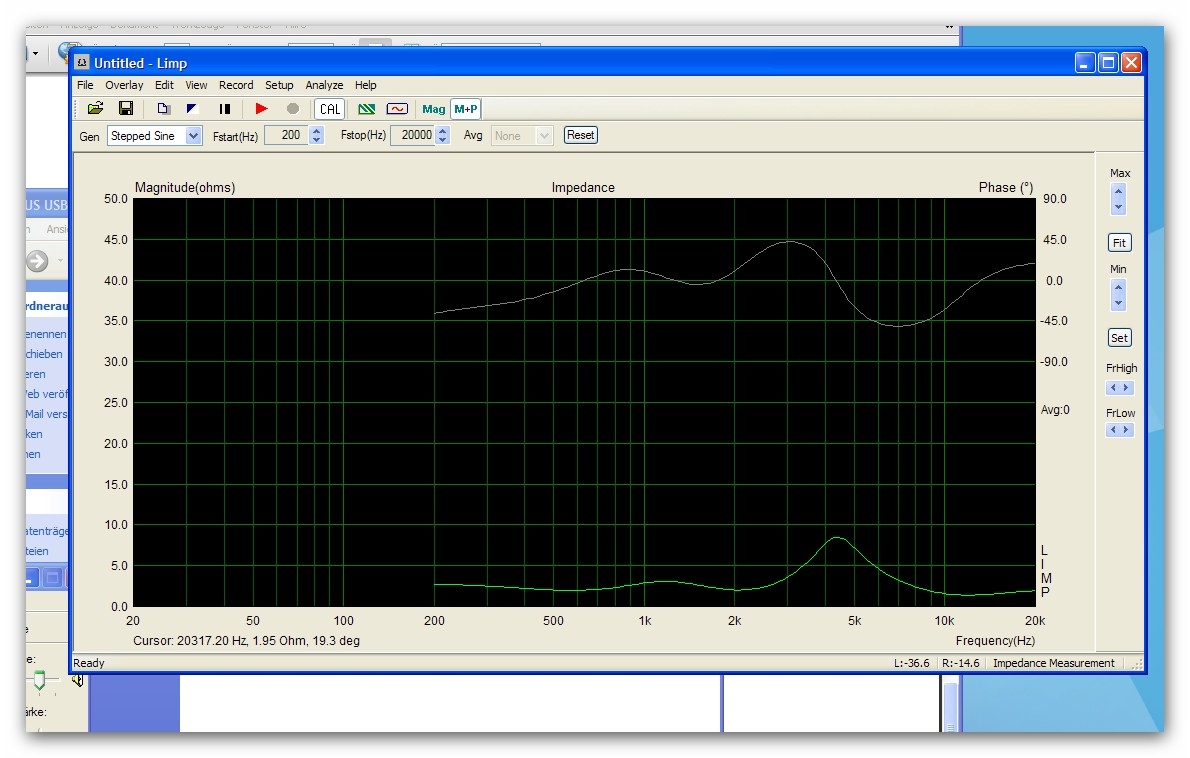Click the vertical bars pause icon
The image size is (1190, 758).
(x=225, y=109)
